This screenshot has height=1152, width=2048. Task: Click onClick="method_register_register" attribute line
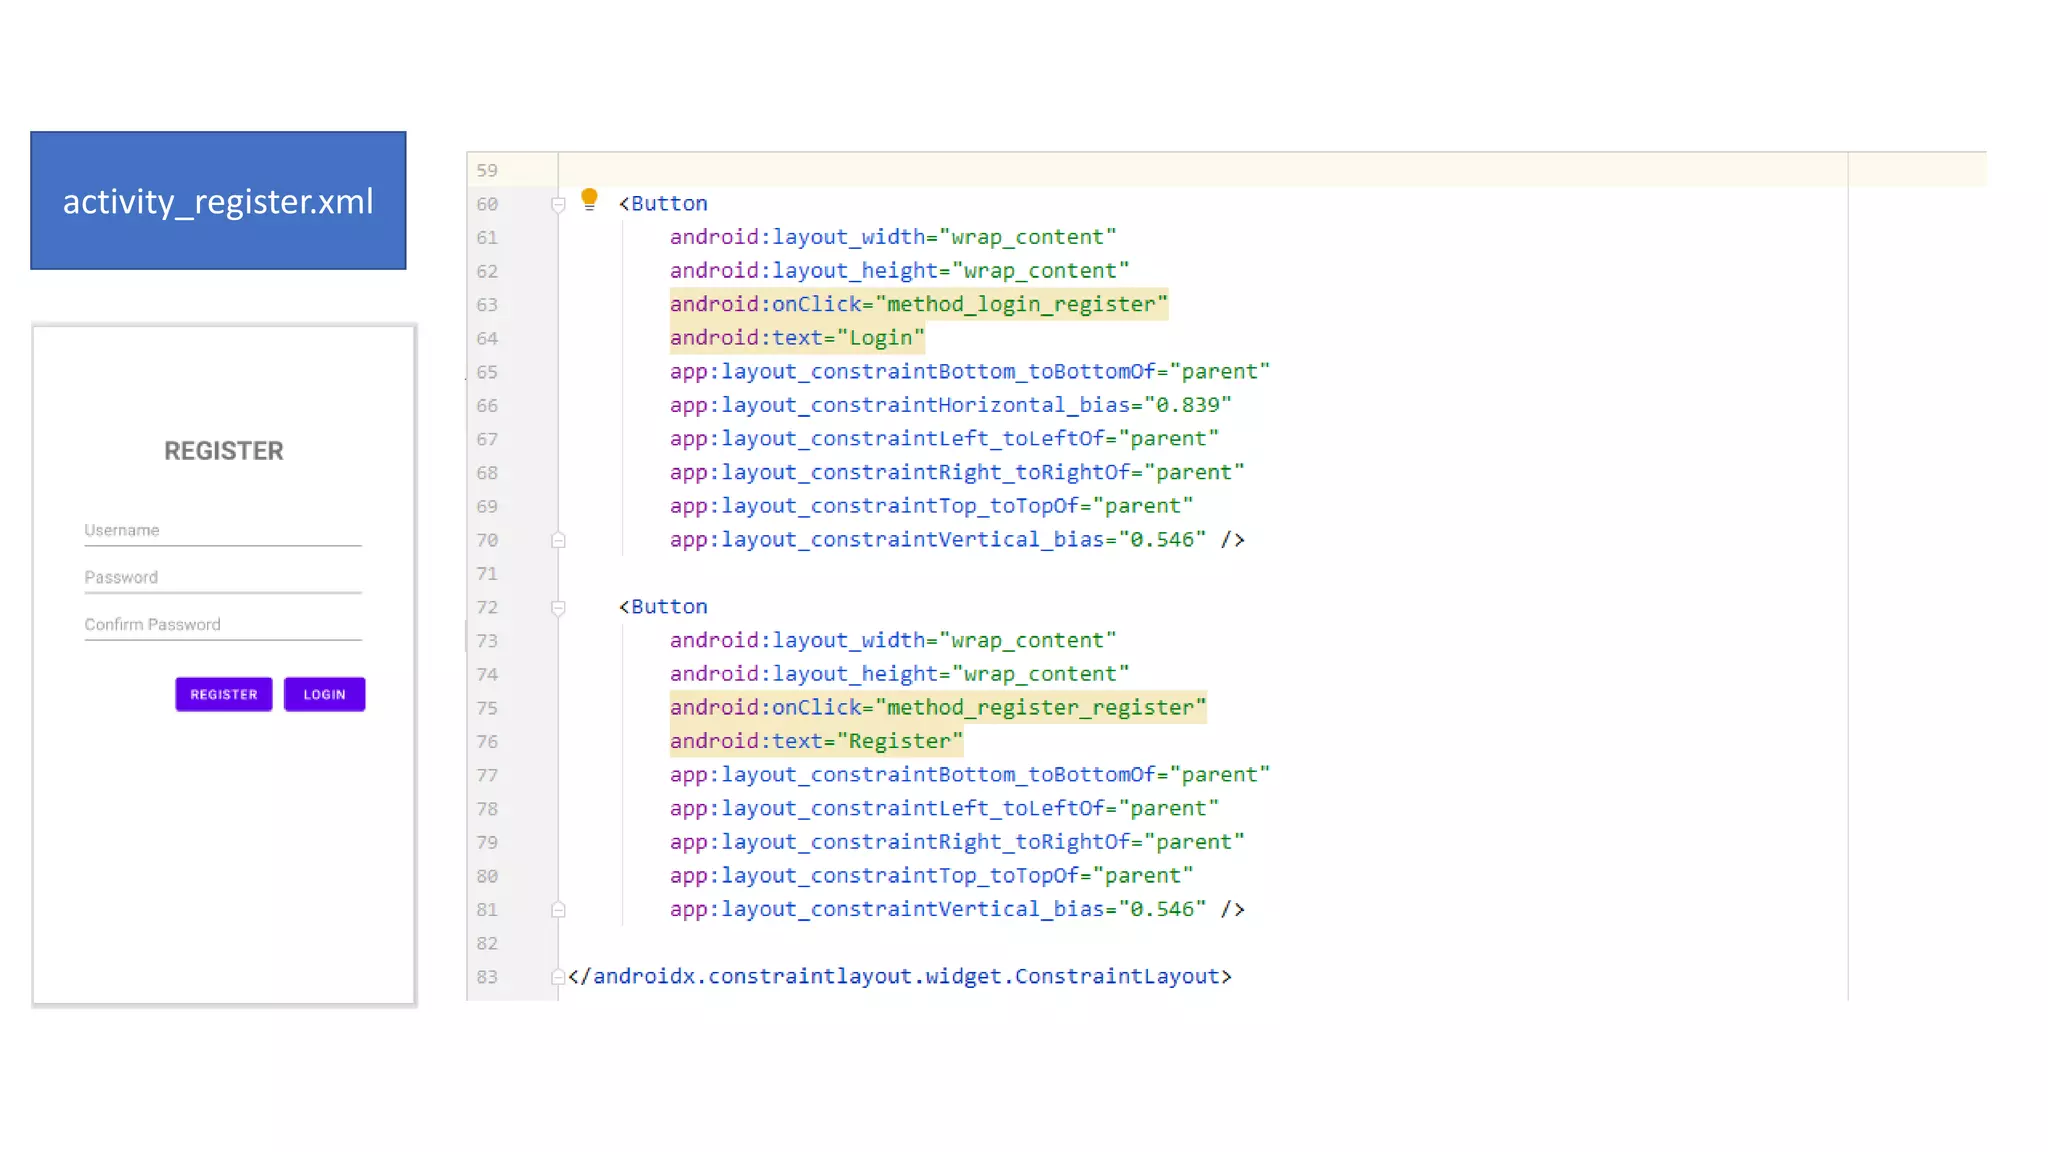pyautogui.click(x=938, y=707)
